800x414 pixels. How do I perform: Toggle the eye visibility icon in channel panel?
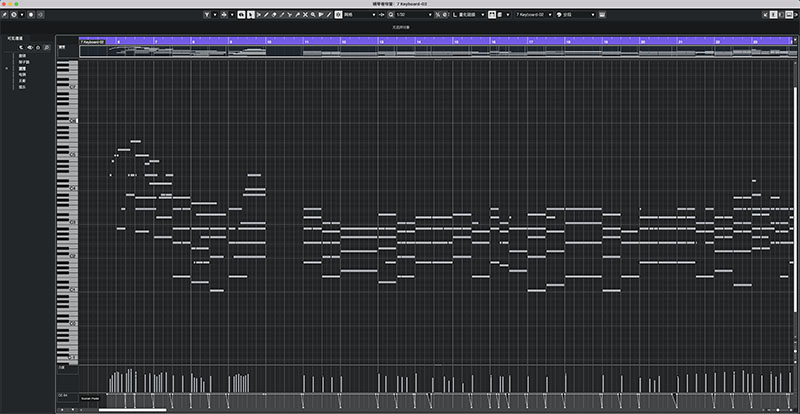30,47
